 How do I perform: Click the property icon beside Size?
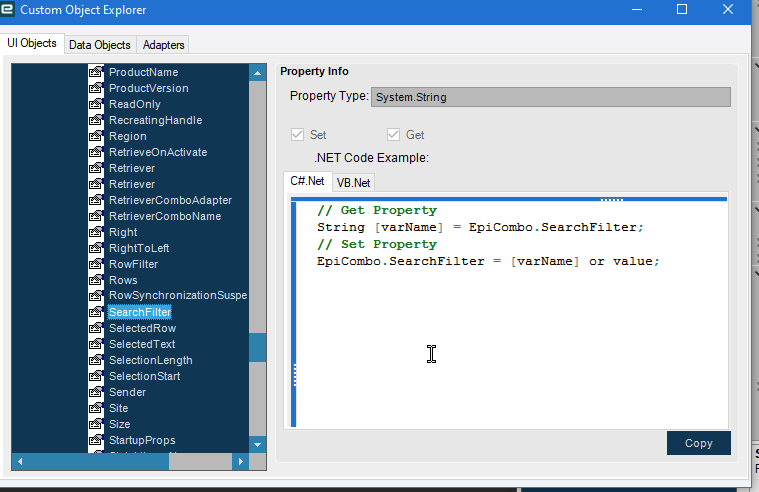(96, 423)
